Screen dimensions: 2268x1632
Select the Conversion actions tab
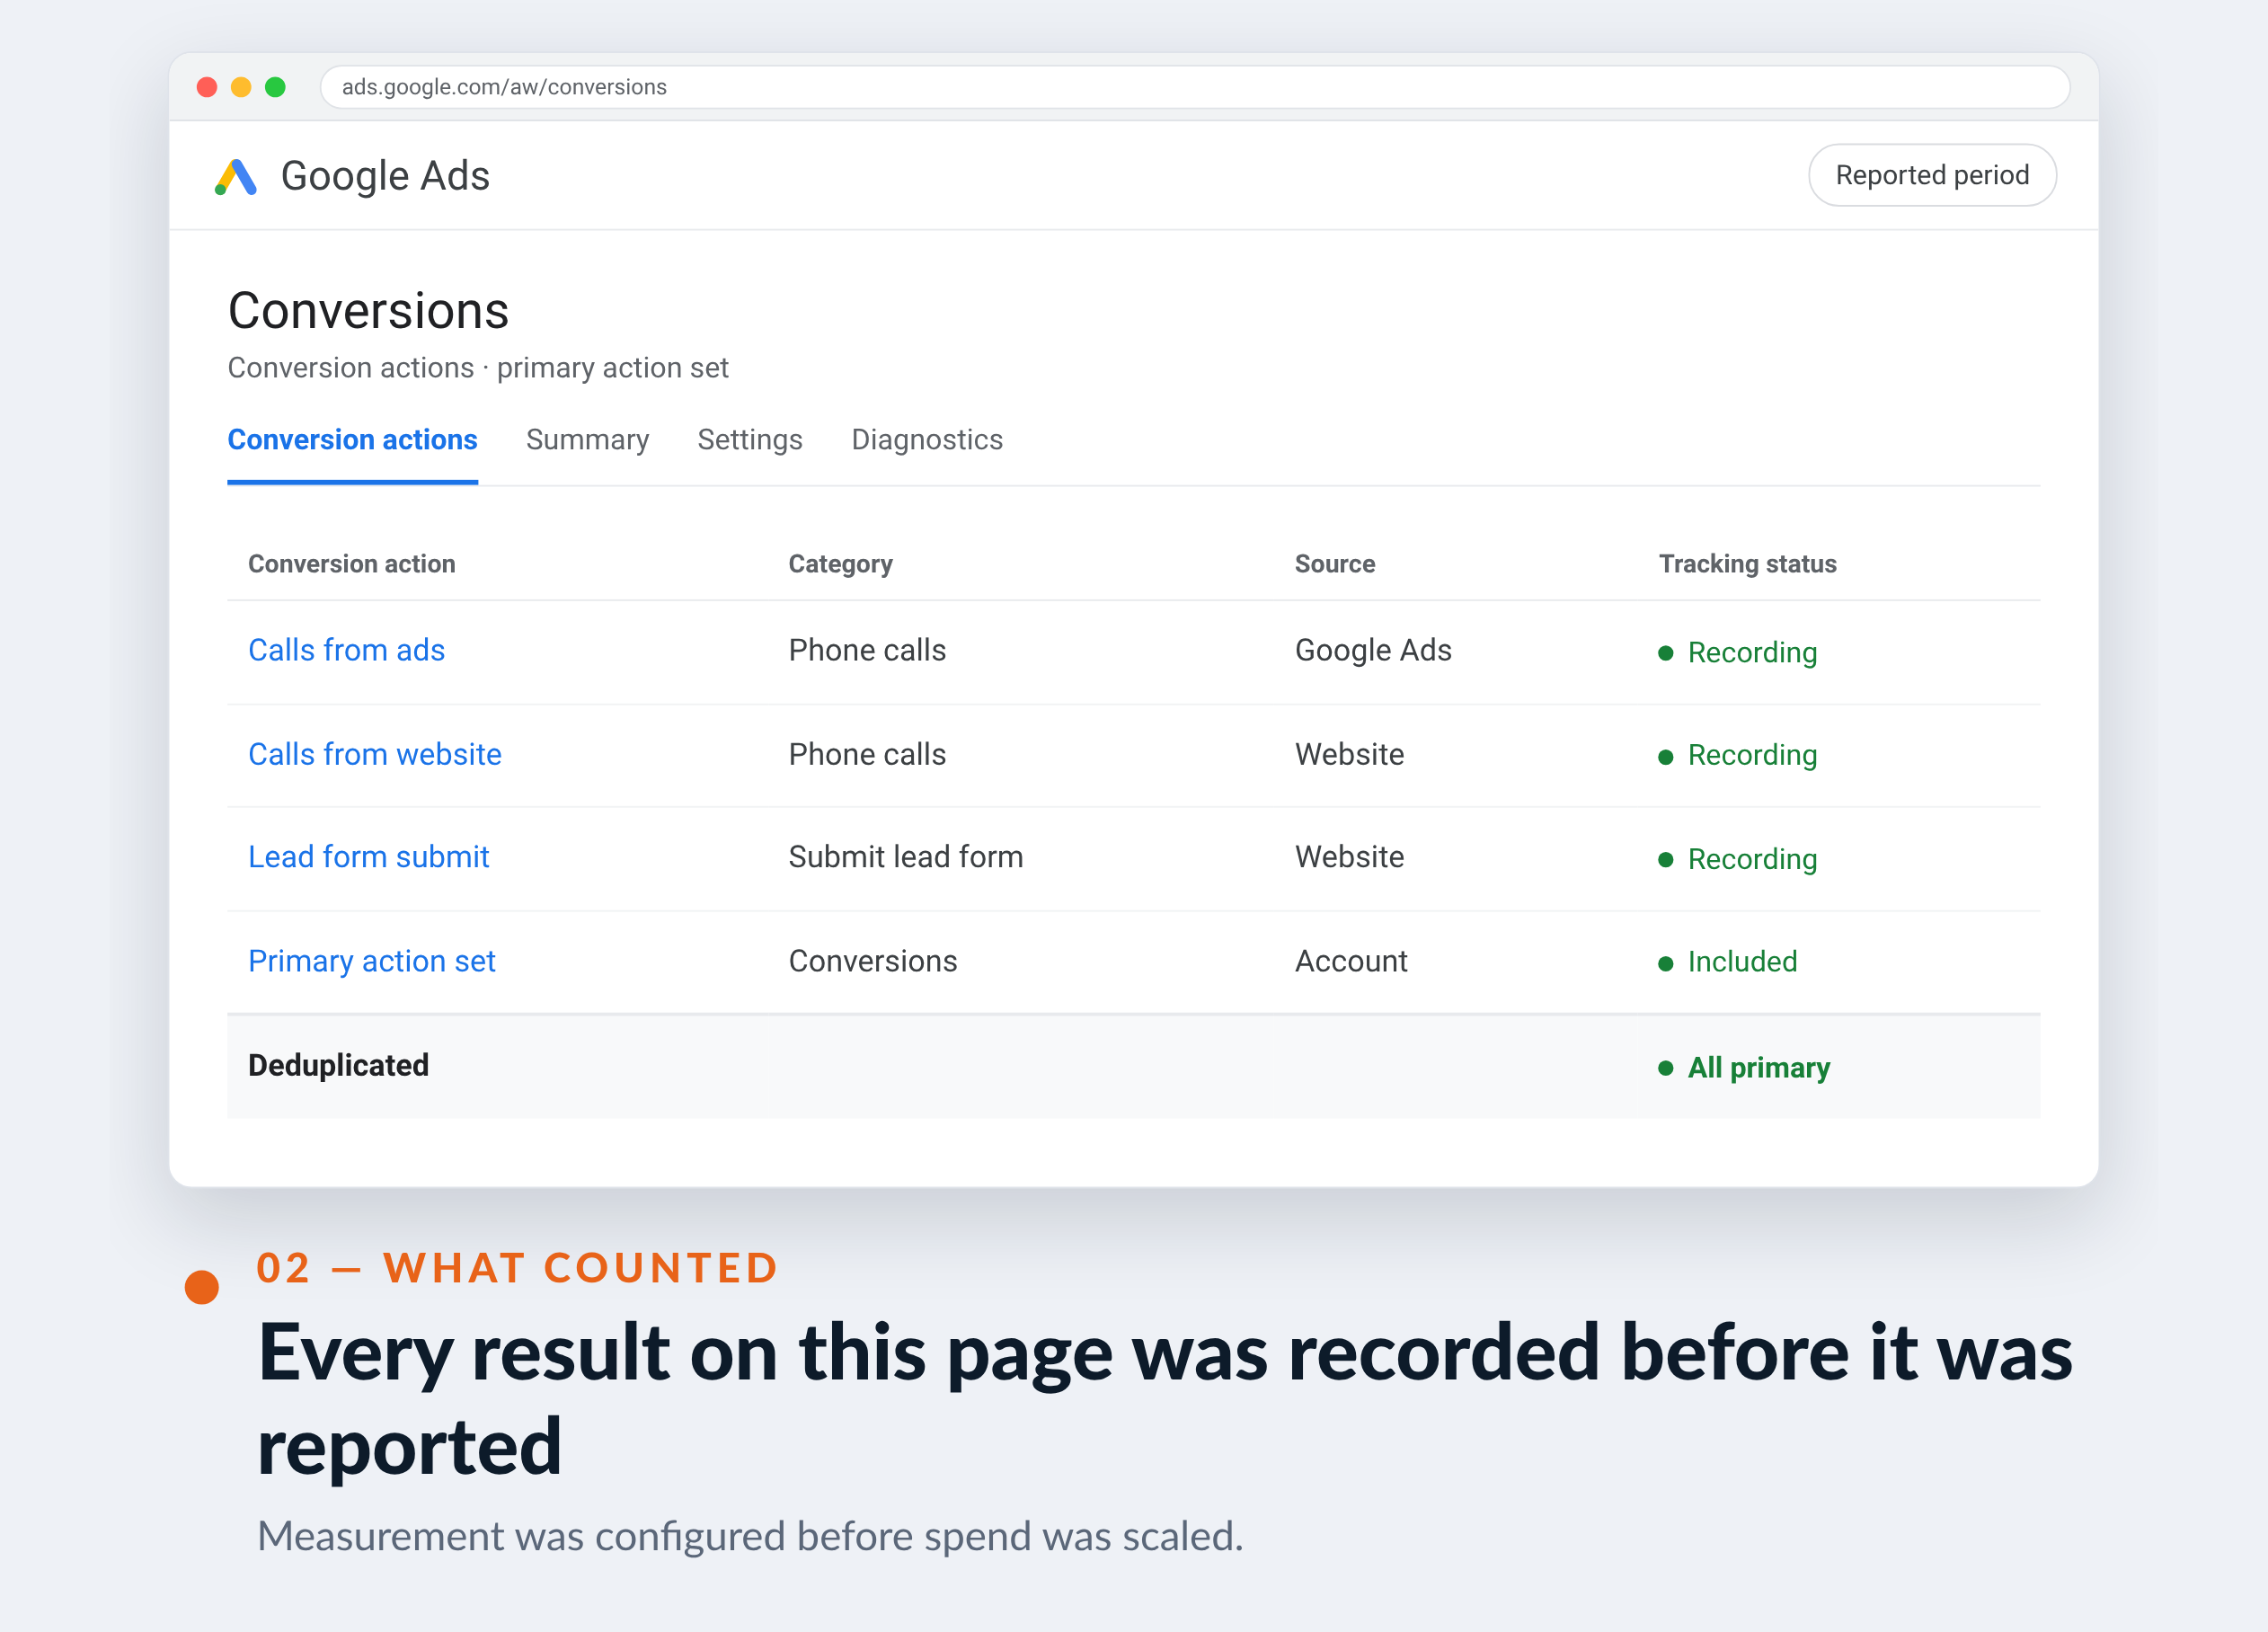pyautogui.click(x=352, y=440)
